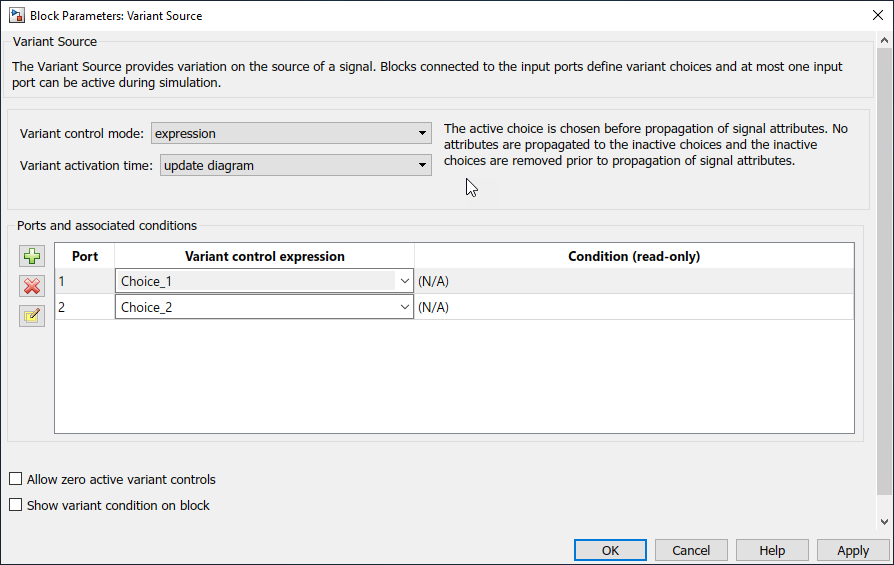Click the Block Parameters title bar icon
894x565 pixels.
click(17, 16)
